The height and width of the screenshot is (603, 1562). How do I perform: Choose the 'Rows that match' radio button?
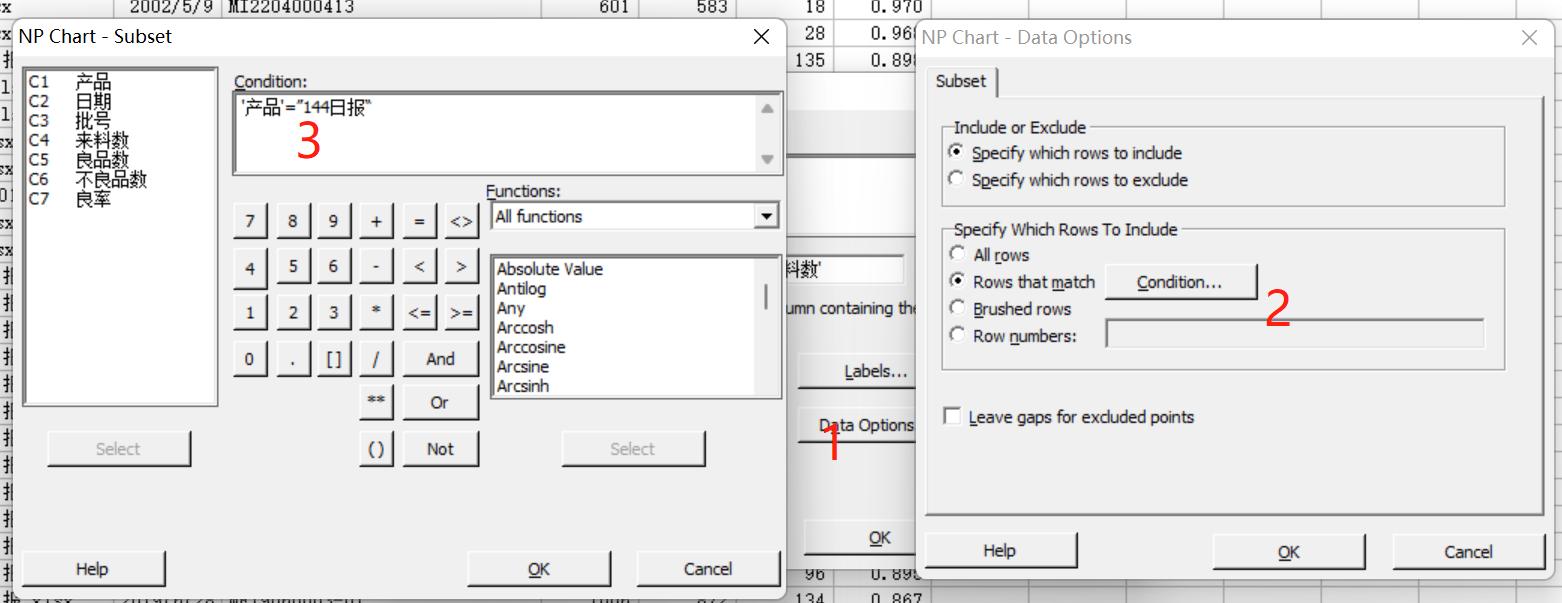(958, 282)
